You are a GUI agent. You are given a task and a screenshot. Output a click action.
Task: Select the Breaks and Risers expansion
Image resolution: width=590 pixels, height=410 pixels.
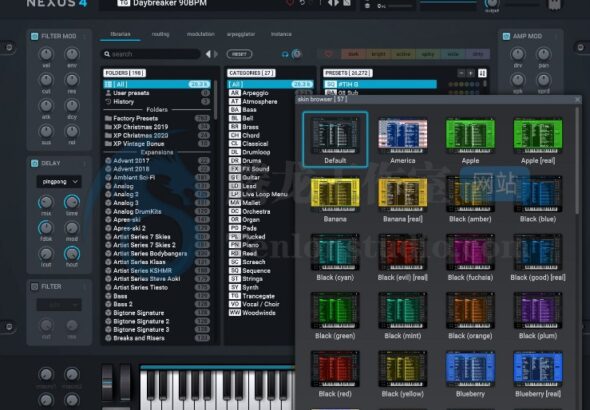coord(157,338)
